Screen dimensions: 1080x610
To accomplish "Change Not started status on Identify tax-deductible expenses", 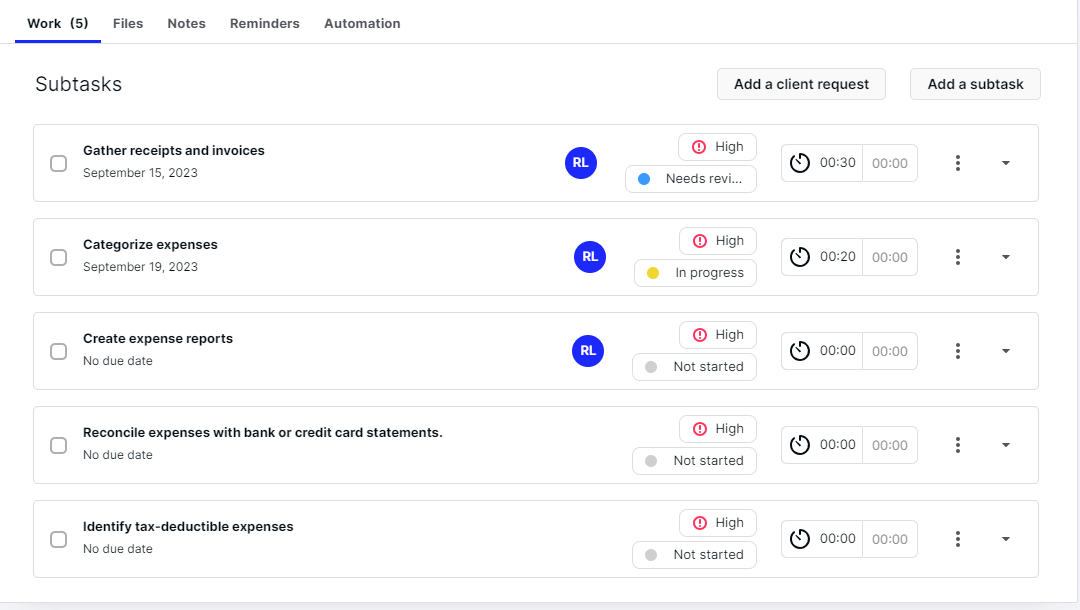I will pyautogui.click(x=694, y=555).
